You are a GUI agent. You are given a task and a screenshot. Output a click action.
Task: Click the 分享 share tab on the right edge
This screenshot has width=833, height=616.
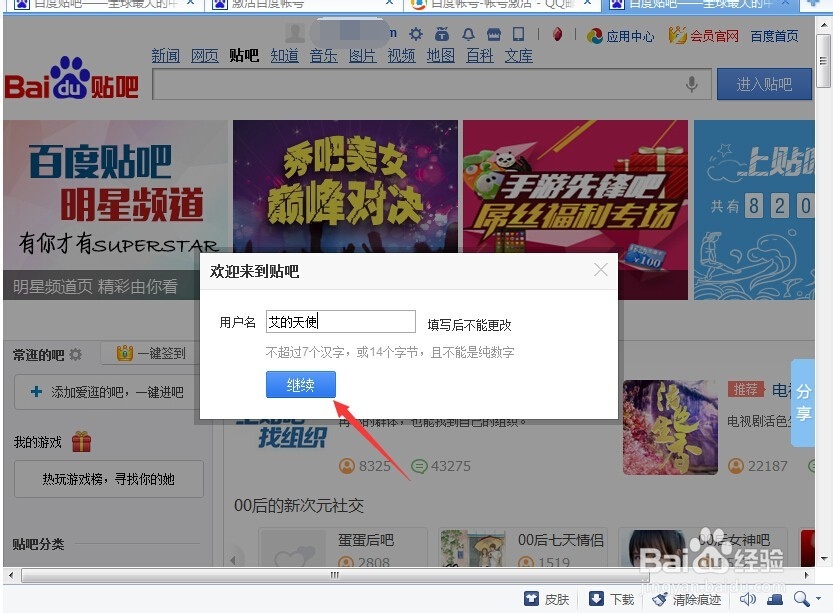pyautogui.click(x=804, y=404)
